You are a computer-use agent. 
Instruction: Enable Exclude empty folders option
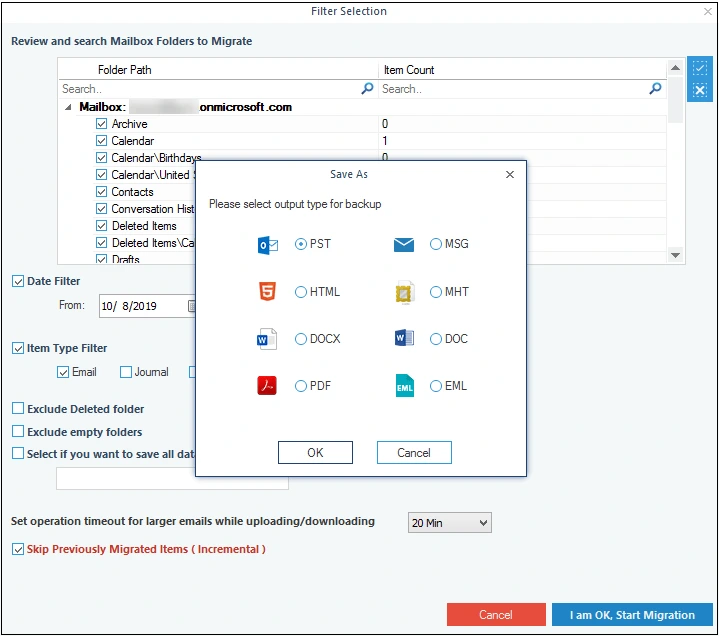point(18,431)
